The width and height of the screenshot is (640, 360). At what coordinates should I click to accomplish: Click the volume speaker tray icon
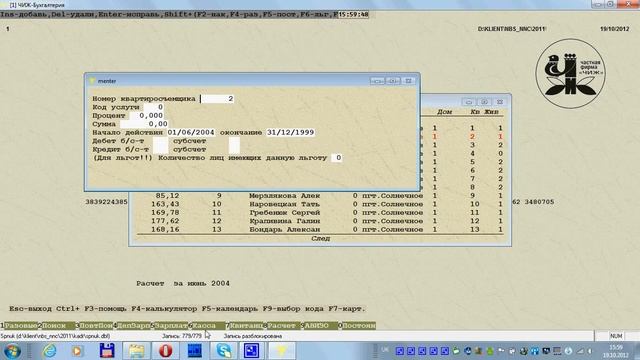[x=590, y=351]
